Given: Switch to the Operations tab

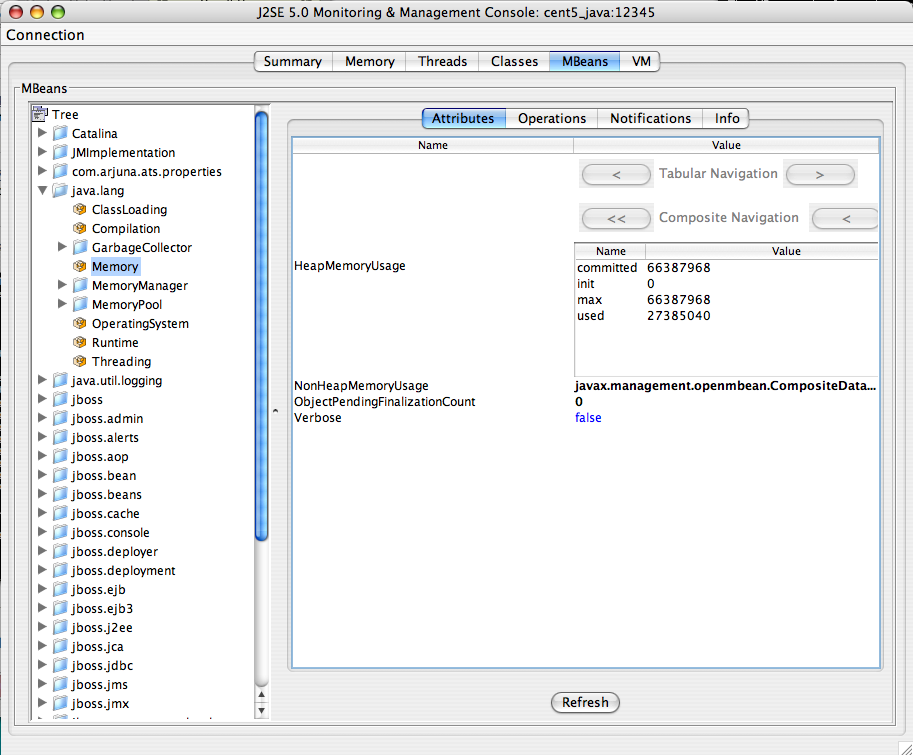Looking at the screenshot, I should pos(552,118).
